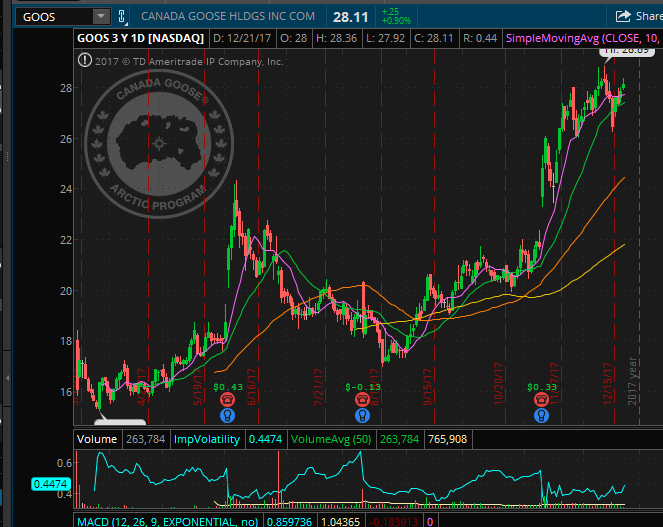Image resolution: width=663 pixels, height=527 pixels.
Task: Click the -0.183913 MACD diff value
Action: [x=394, y=521]
